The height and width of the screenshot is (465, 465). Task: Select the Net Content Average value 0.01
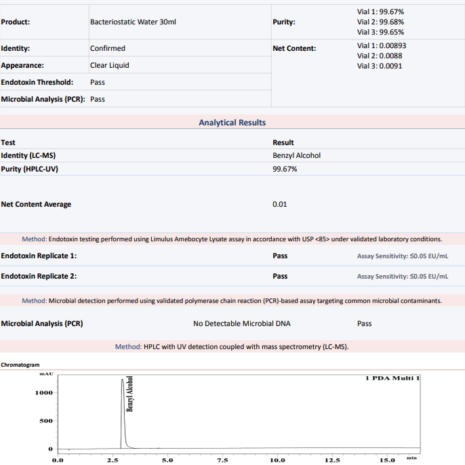279,204
